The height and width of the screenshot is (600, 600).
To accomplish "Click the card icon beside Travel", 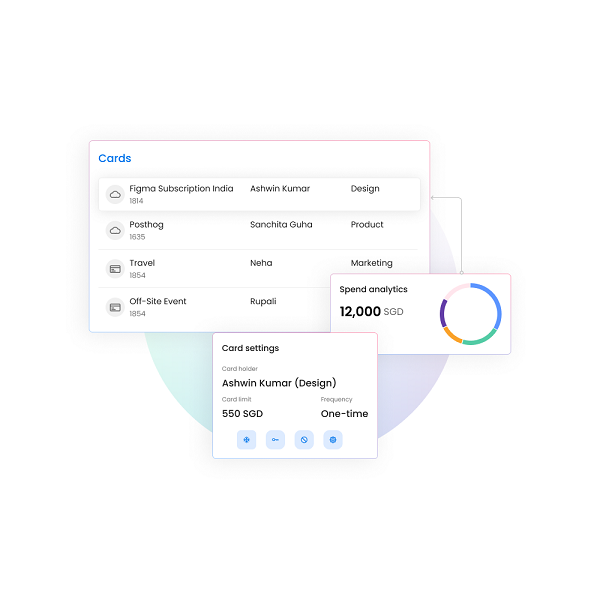I will pos(115,269).
